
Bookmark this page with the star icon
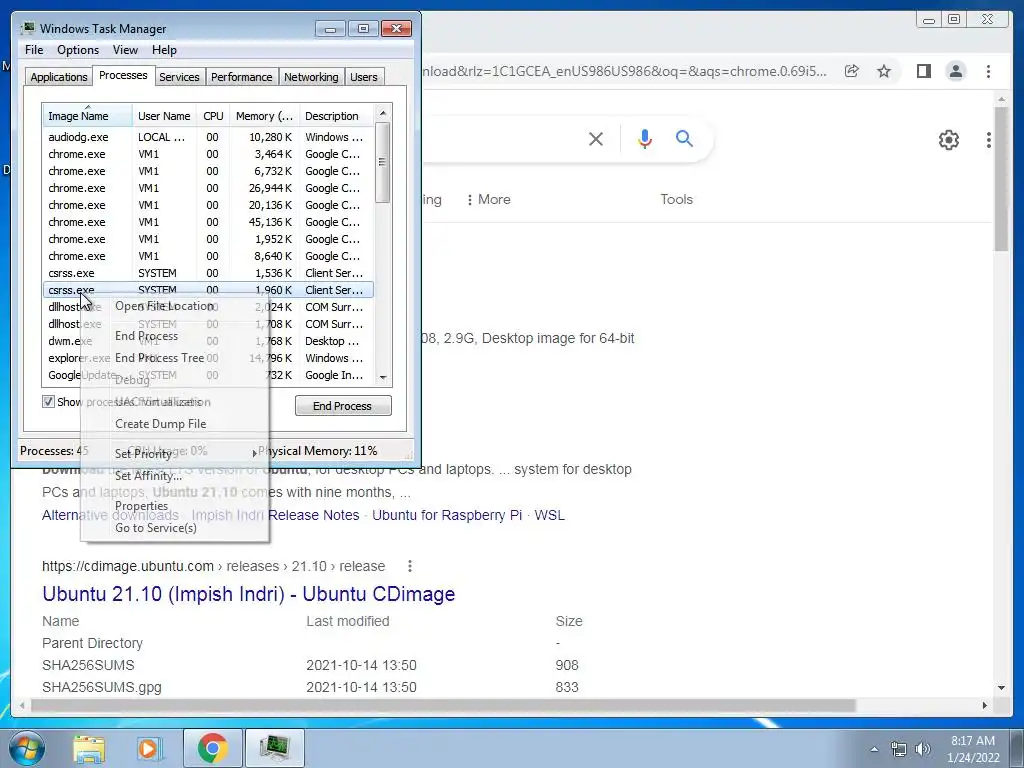[x=884, y=71]
